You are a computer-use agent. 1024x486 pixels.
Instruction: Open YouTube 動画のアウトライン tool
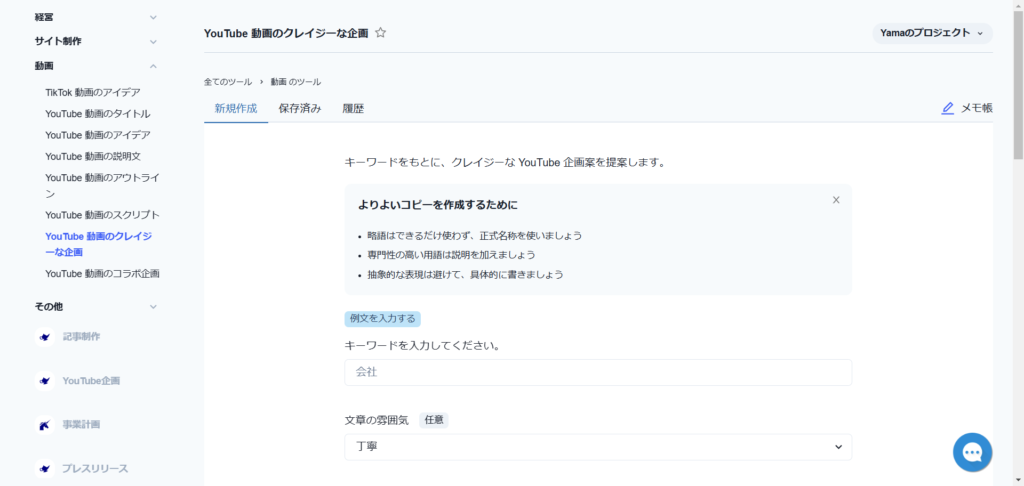[x=103, y=186]
